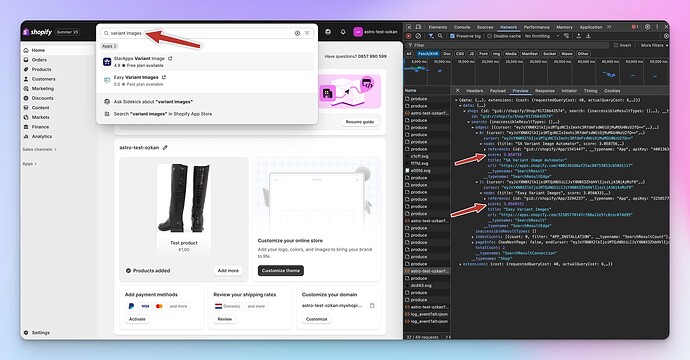The height and width of the screenshot is (360, 690).
Task: Open DevTools settings gear
Action: (x=647, y=27)
